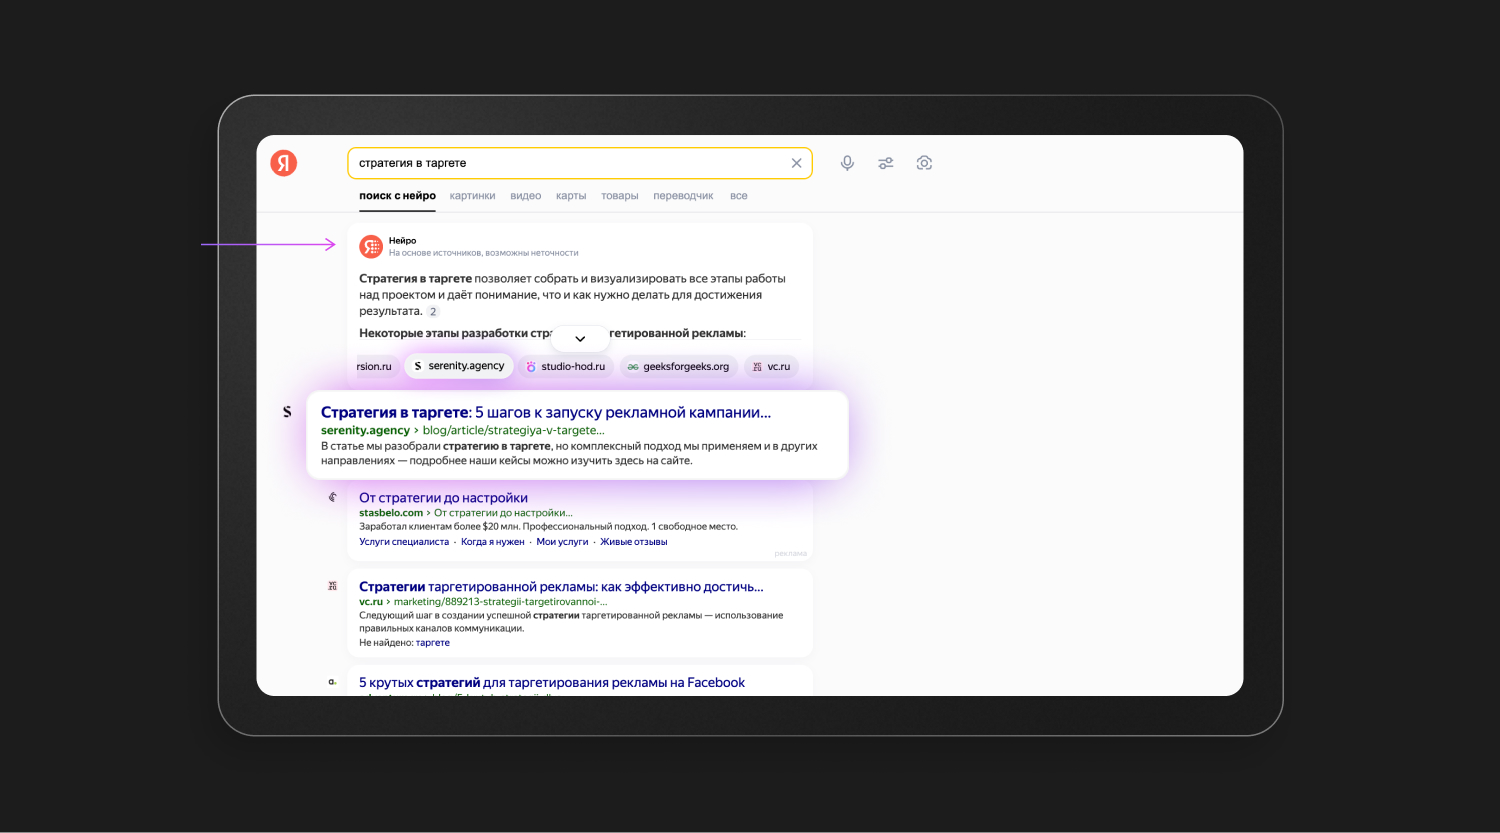Click the Нейро avatar icon
Screen dimensions: 1500x833
point(371,246)
